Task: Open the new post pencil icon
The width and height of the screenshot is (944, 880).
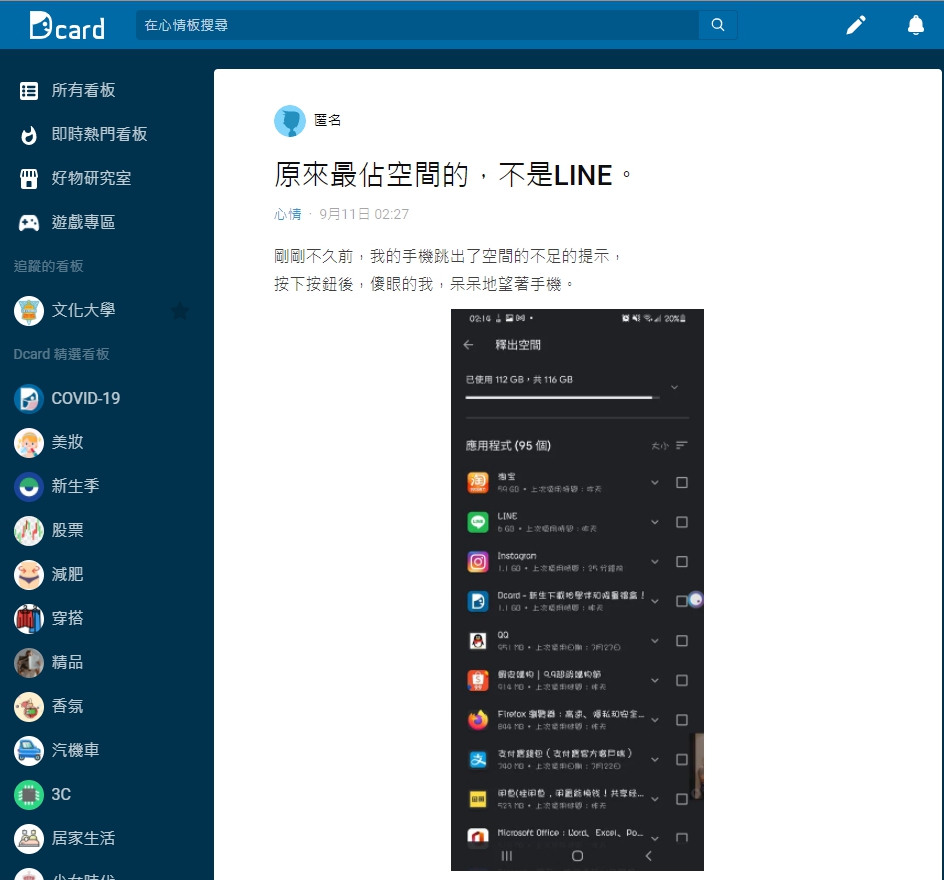Action: [x=856, y=25]
